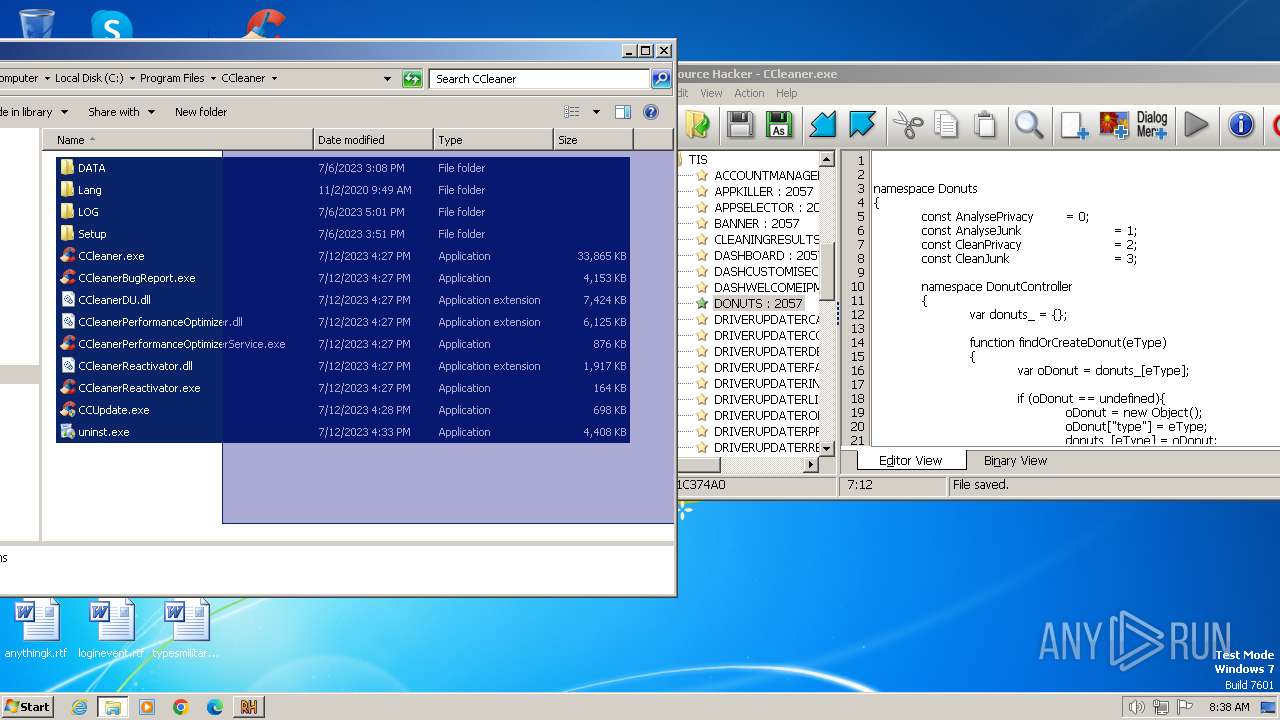Select the APPKILLER : 2057 tree item
Image resolution: width=1280 pixels, height=720 pixels.
pos(764,191)
